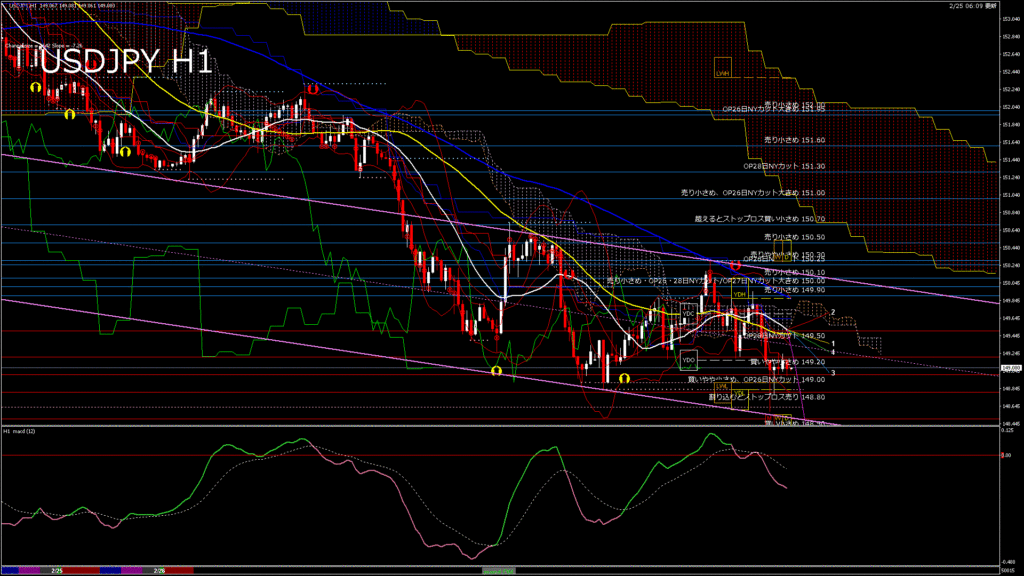Click the 2/26 date marker on timeline

point(158,570)
